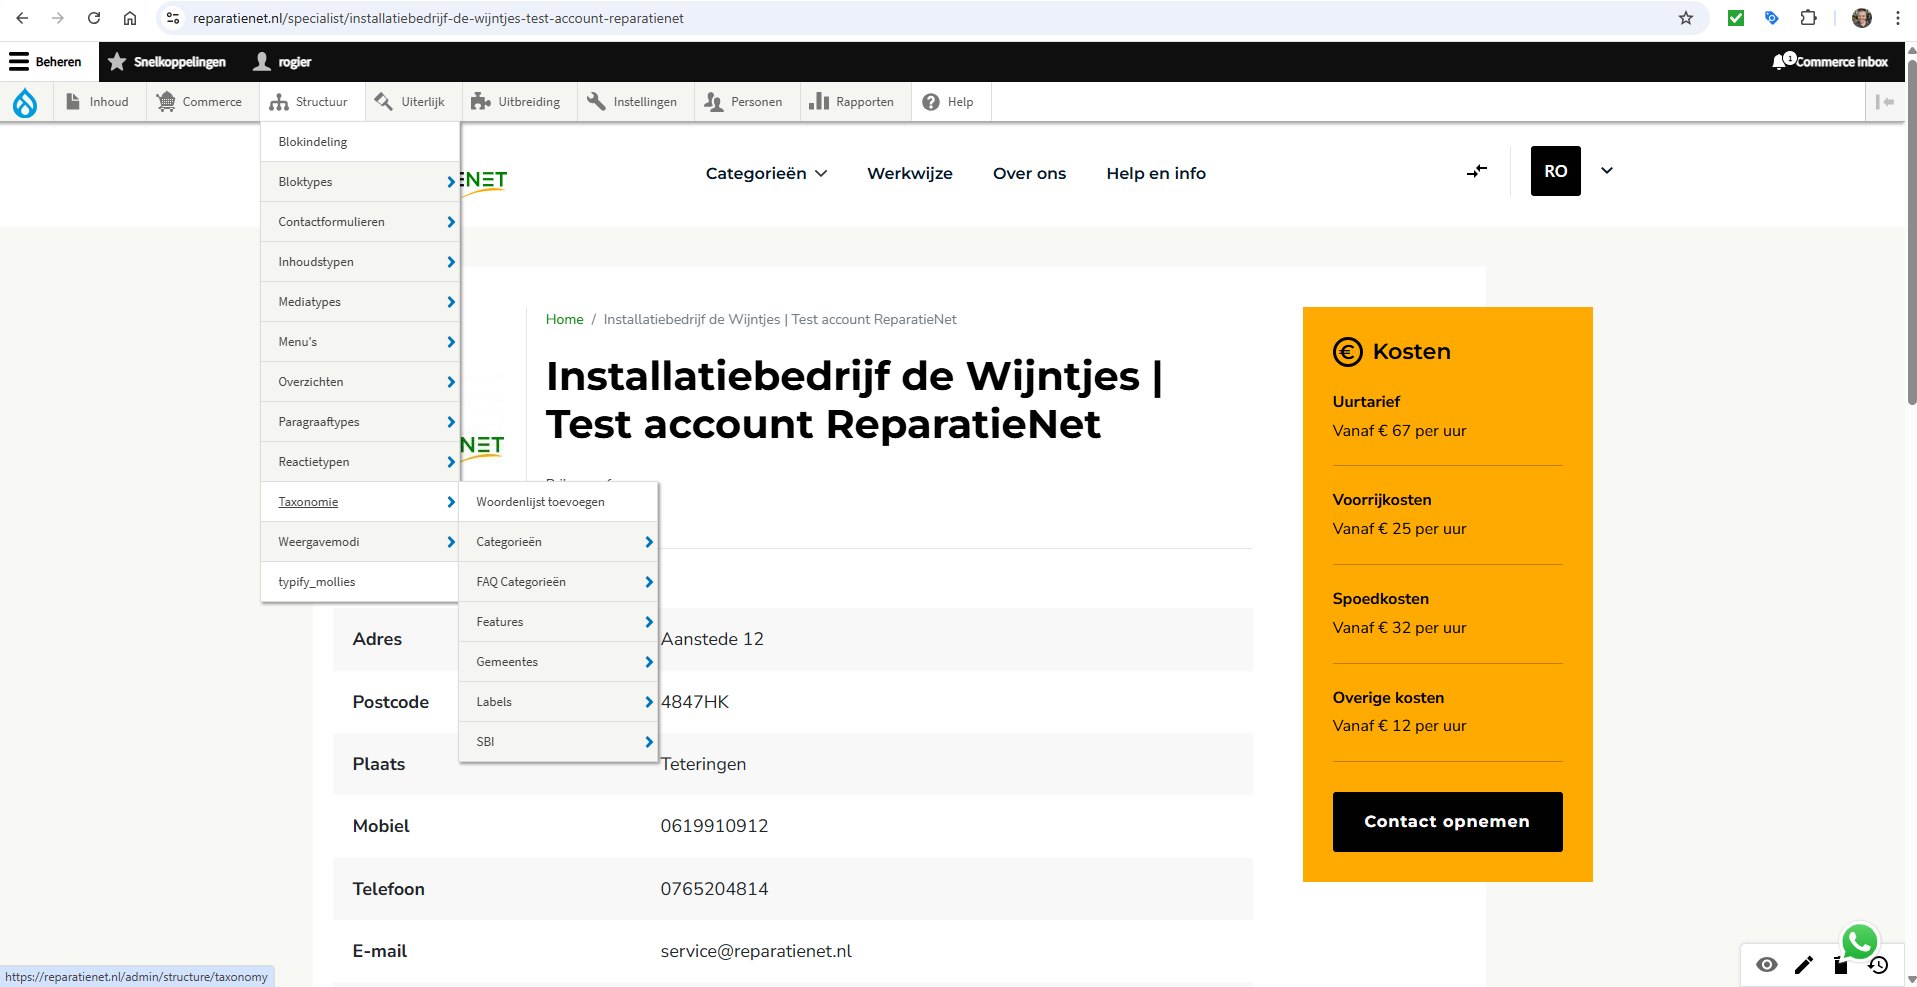The height and width of the screenshot is (987, 1917).
Task: Open the Commerce inbox notifications bell
Action: 1829,62
